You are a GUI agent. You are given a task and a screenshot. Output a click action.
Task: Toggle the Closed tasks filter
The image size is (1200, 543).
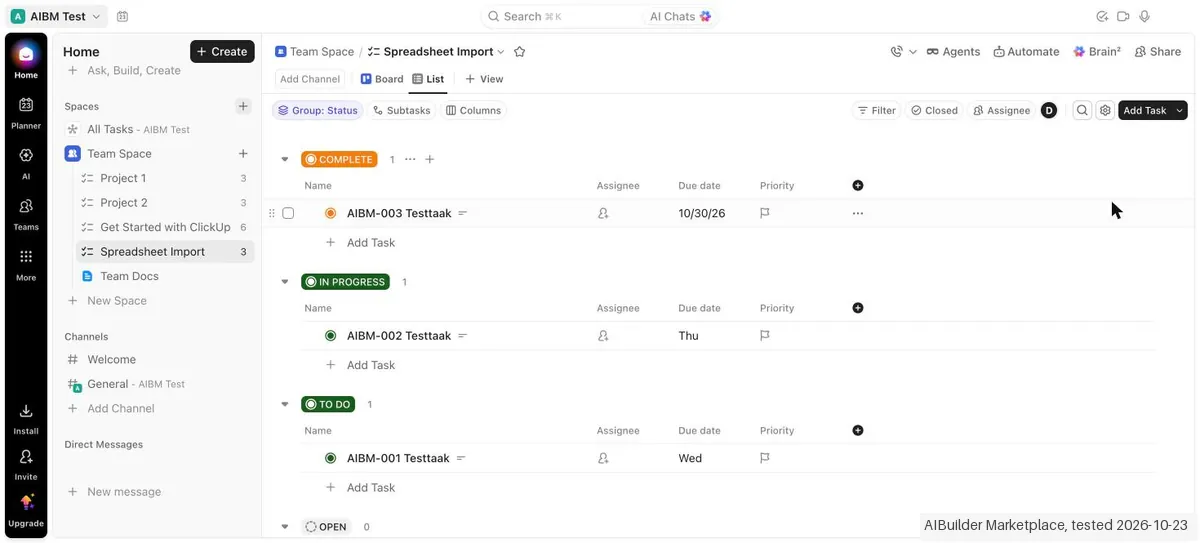tap(934, 110)
